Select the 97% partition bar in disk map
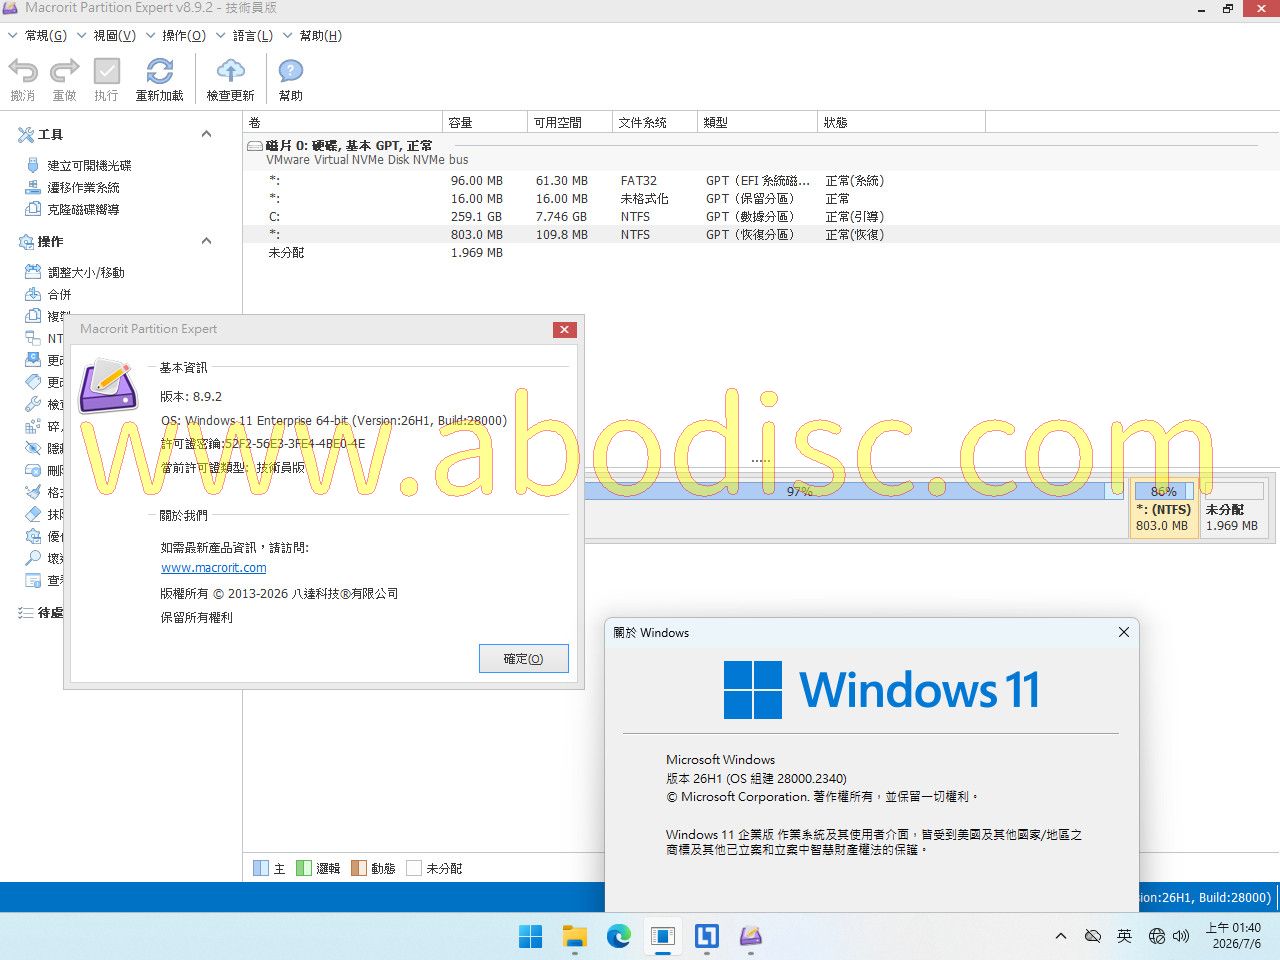Viewport: 1280px width, 960px height. (x=854, y=491)
